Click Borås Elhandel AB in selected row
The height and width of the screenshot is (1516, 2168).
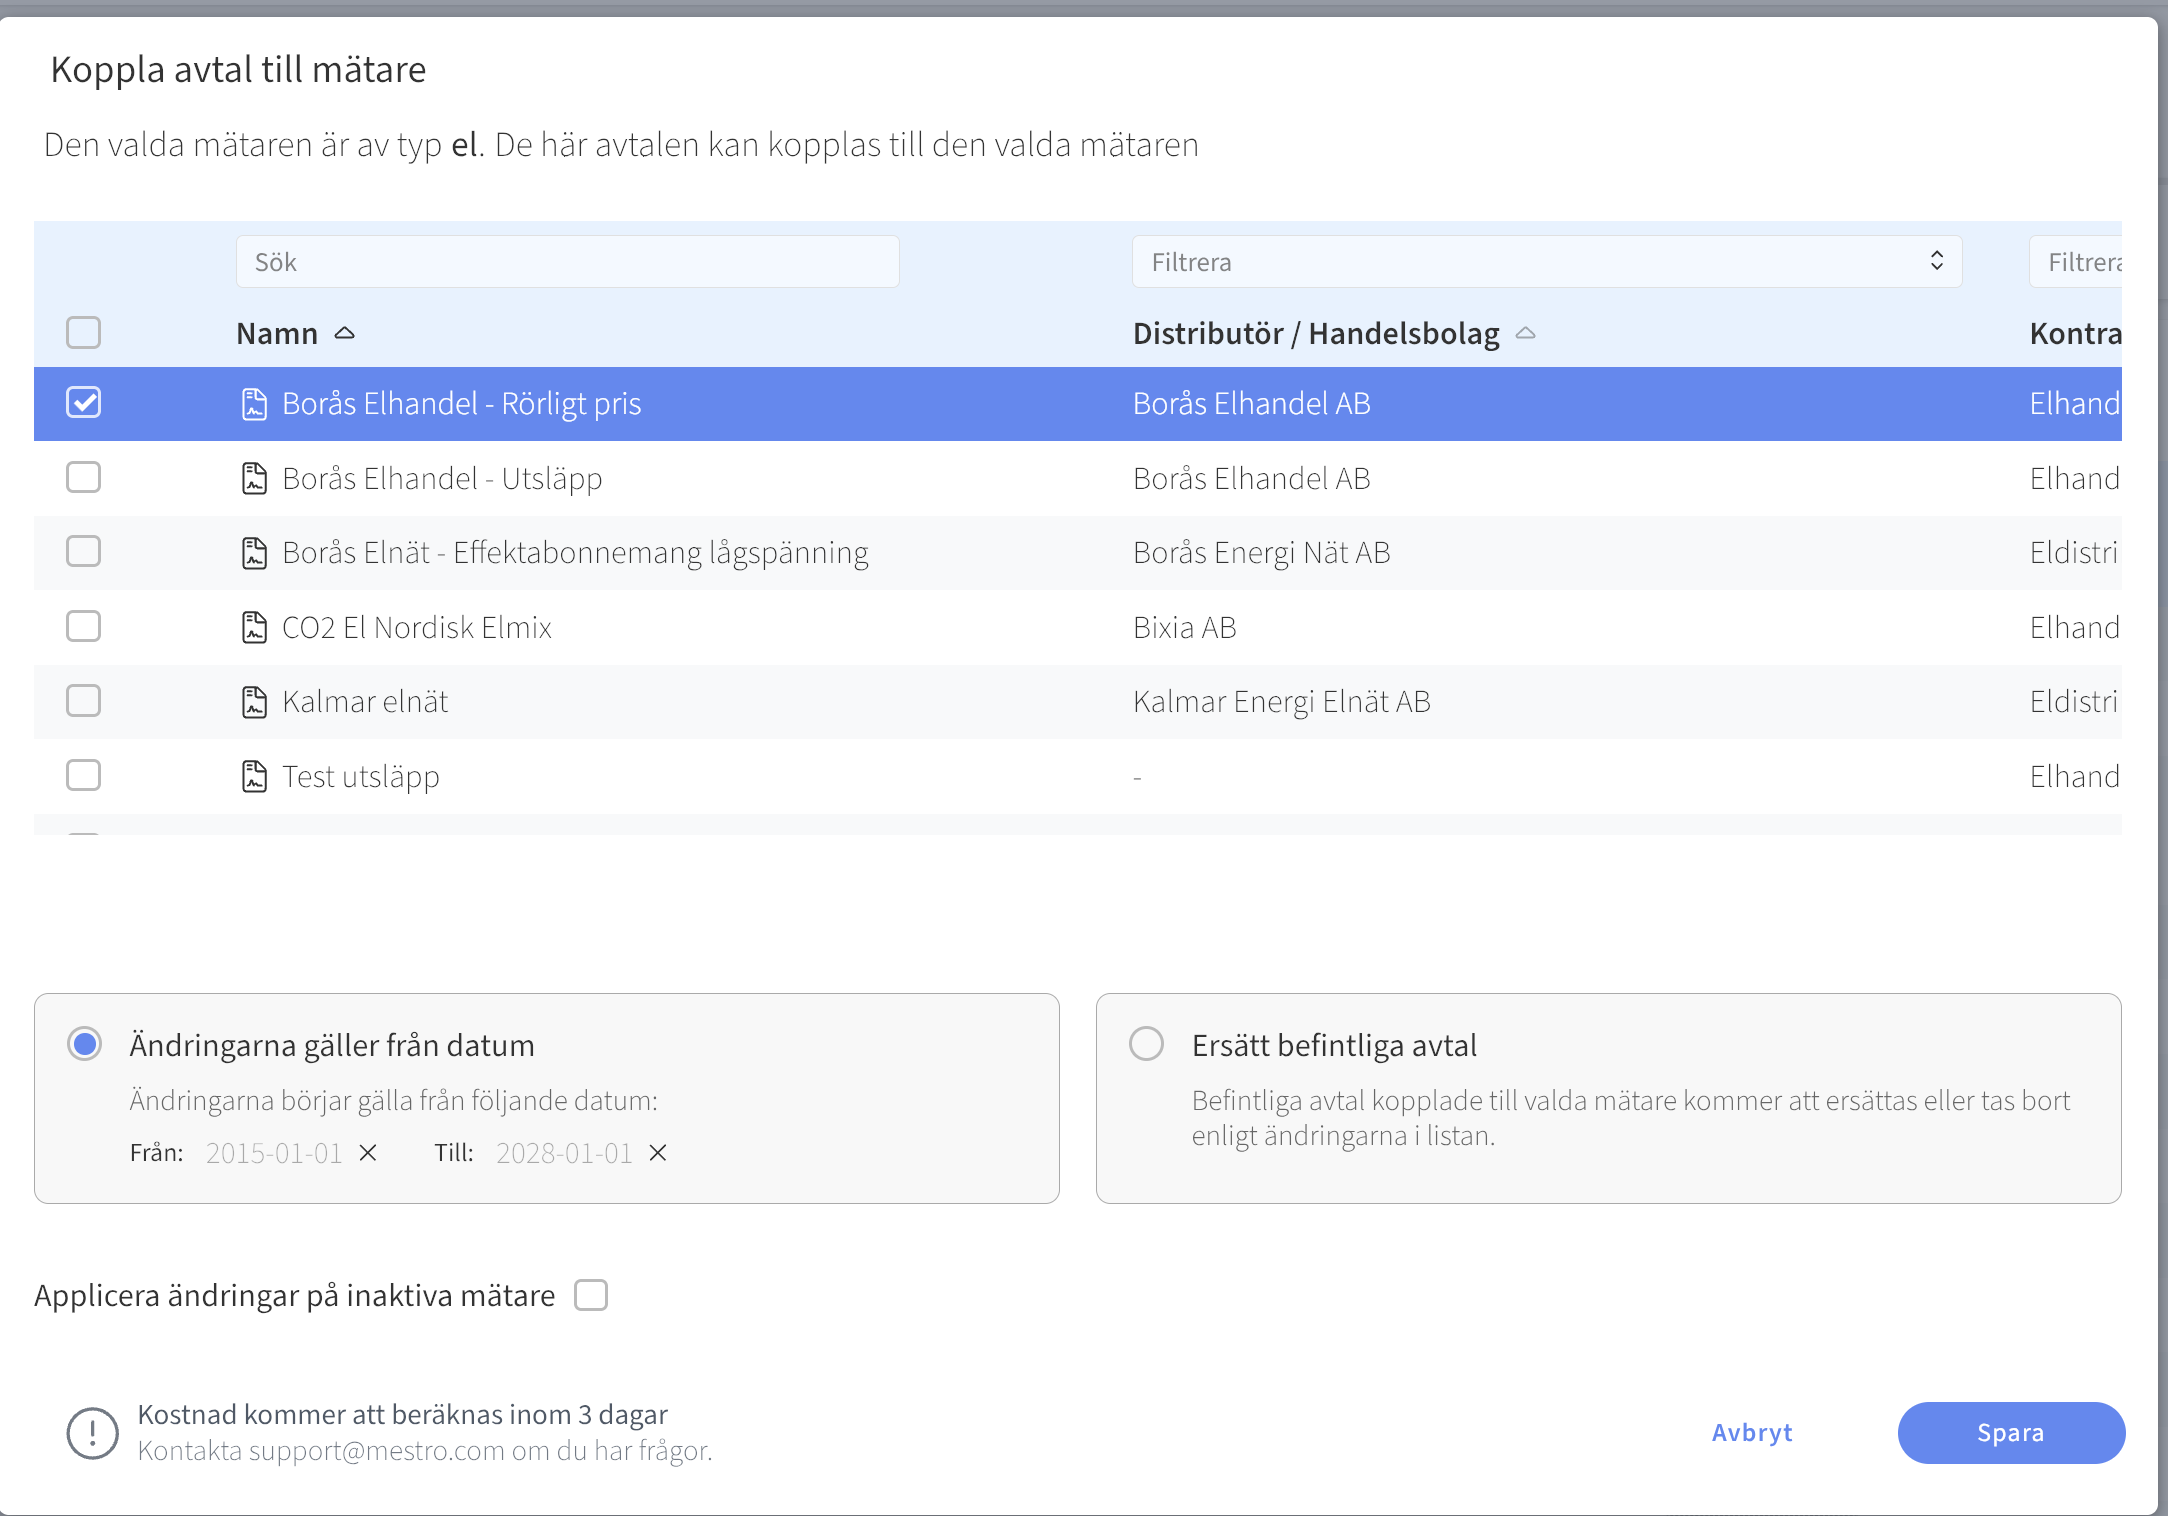1252,404
